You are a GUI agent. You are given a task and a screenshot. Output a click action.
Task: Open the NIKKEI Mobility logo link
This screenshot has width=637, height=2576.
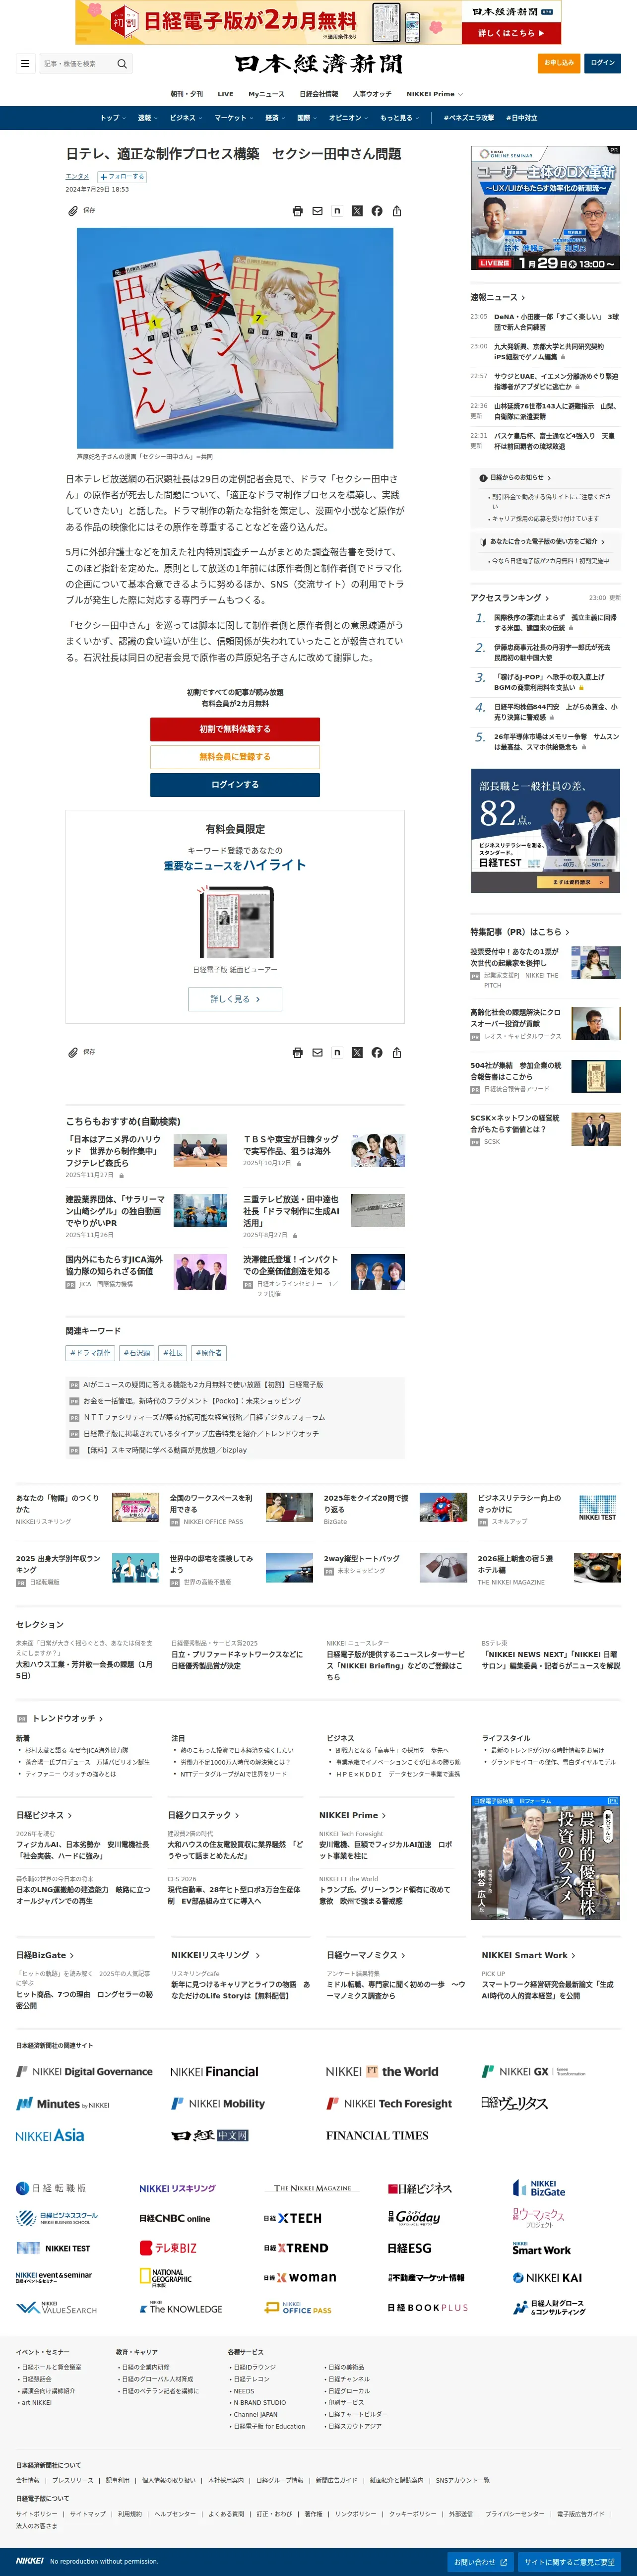coord(218,2104)
